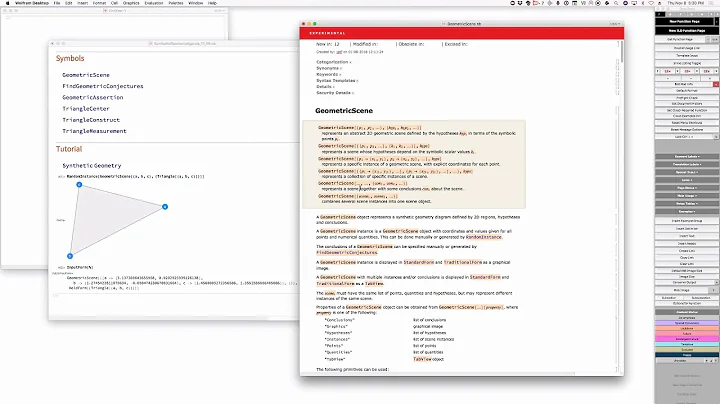Image resolution: width=720 pixels, height=404 pixels.
Task: Expand the Page Menus palette section
Action: [687, 188]
